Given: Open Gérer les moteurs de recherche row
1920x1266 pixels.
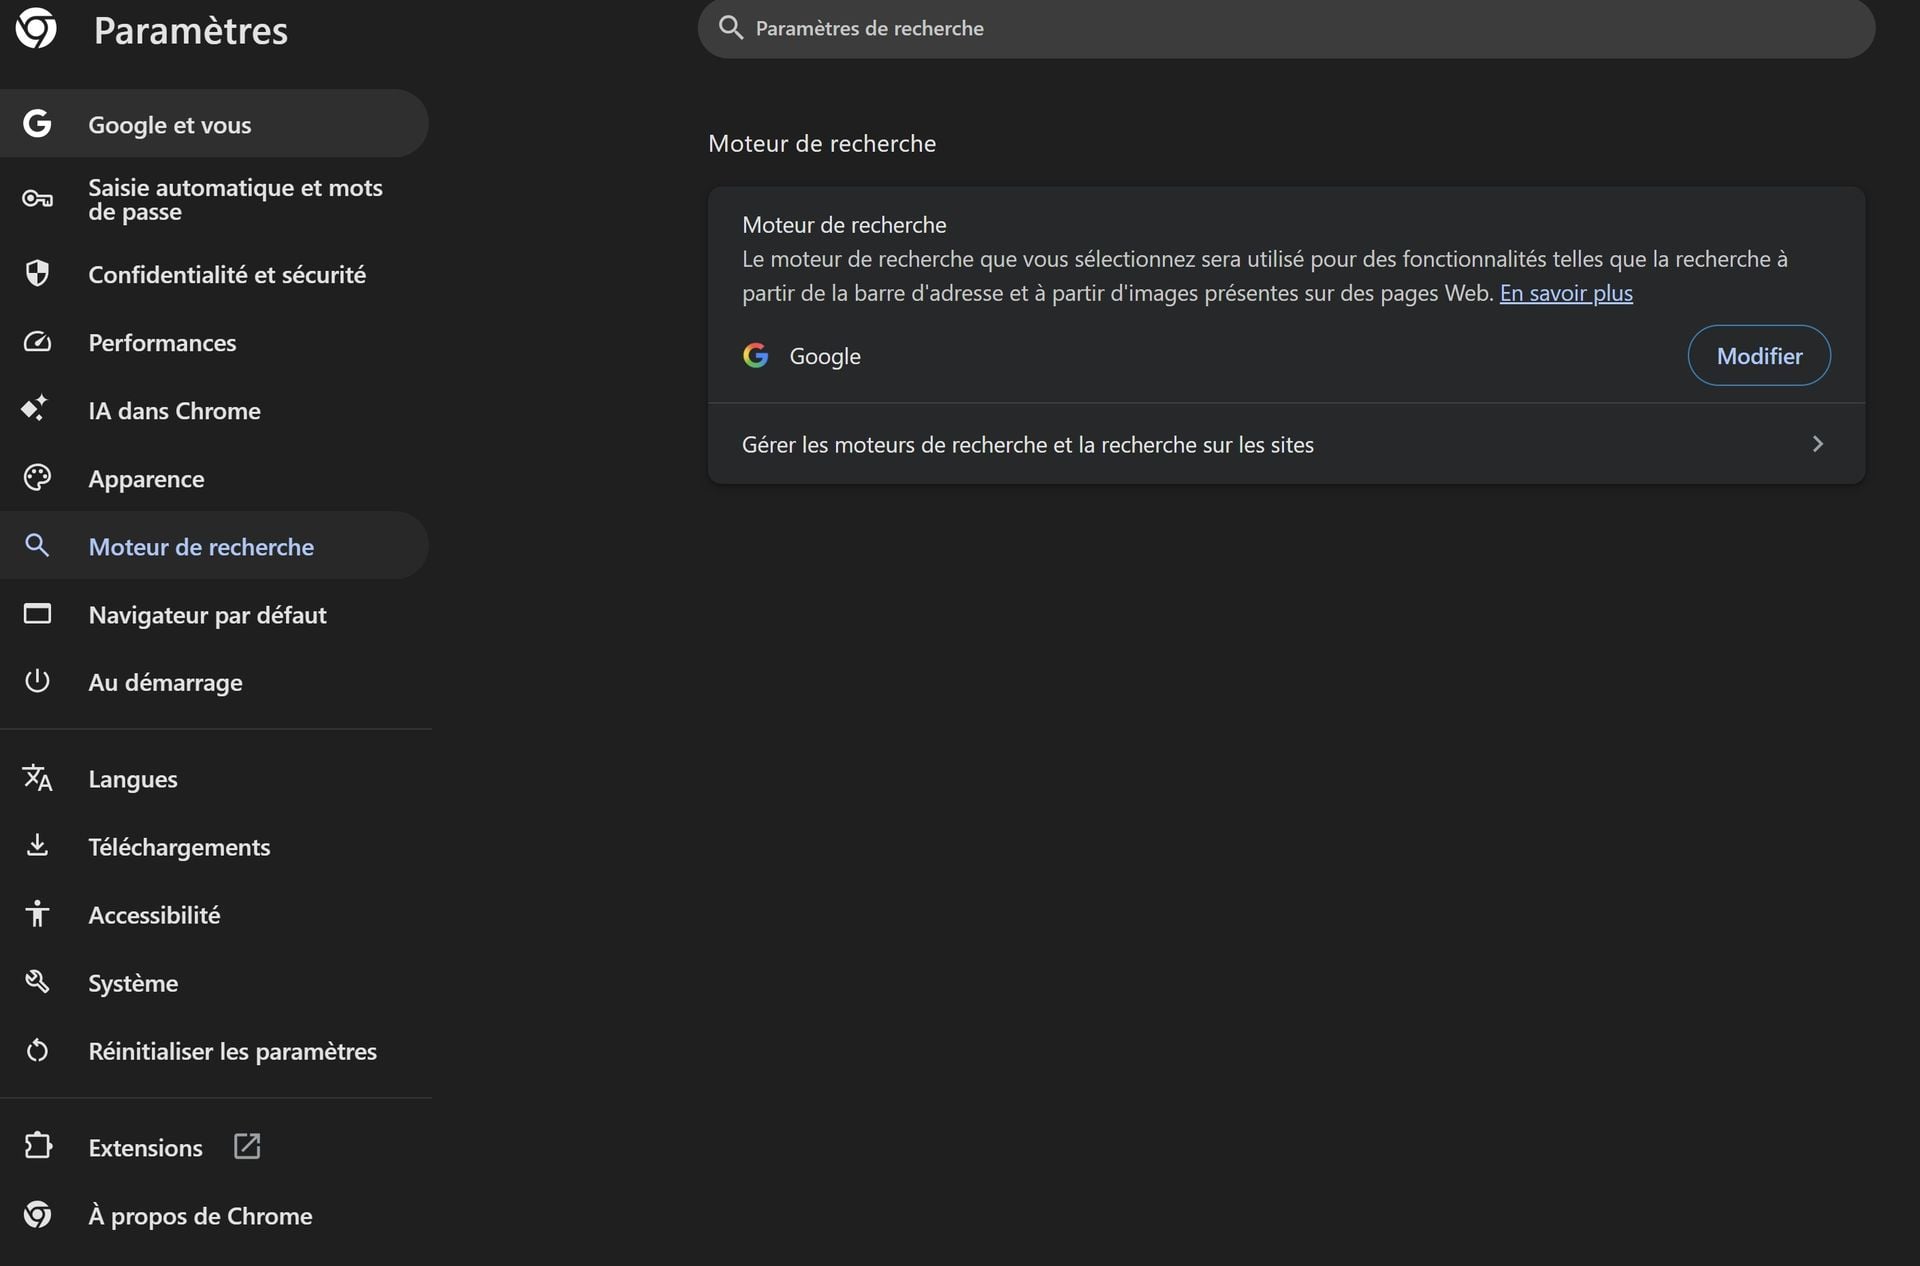Looking at the screenshot, I should tap(1286, 444).
